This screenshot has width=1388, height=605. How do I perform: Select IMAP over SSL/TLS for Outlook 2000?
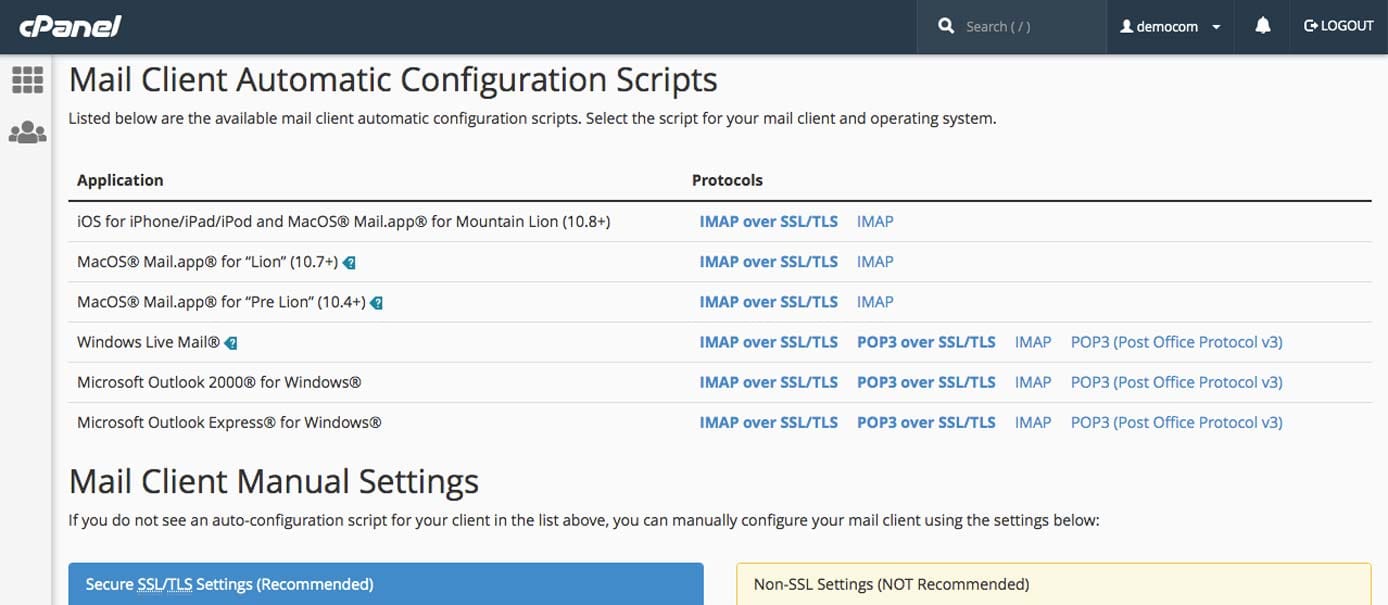pos(769,382)
